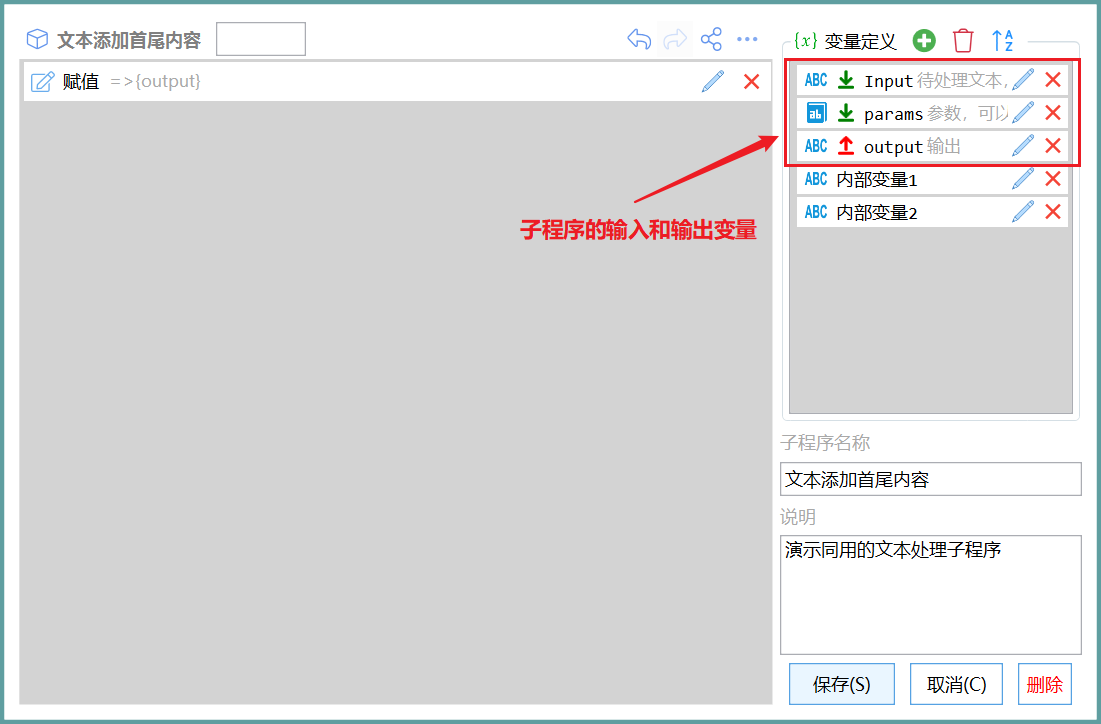Remove the params variable
This screenshot has width=1101, height=724.
coord(1053,112)
